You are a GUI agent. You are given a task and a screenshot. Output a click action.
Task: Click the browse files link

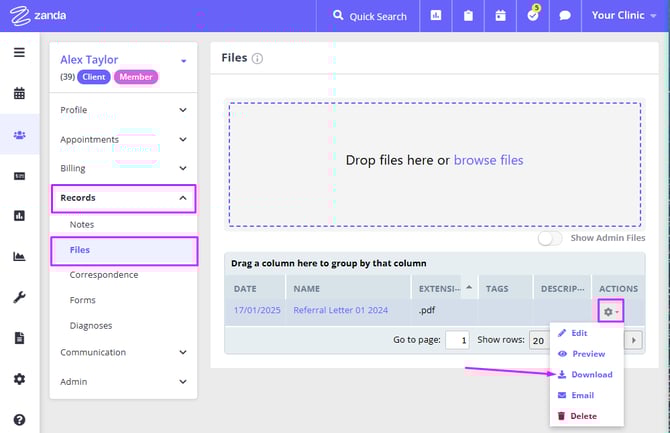click(x=488, y=160)
